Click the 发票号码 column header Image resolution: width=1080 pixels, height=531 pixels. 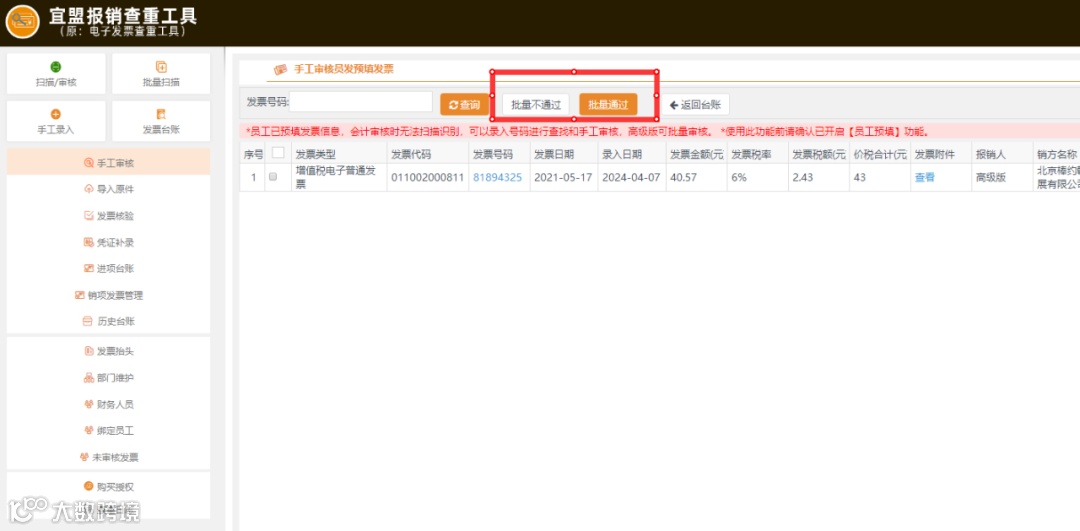pyautogui.click(x=493, y=154)
